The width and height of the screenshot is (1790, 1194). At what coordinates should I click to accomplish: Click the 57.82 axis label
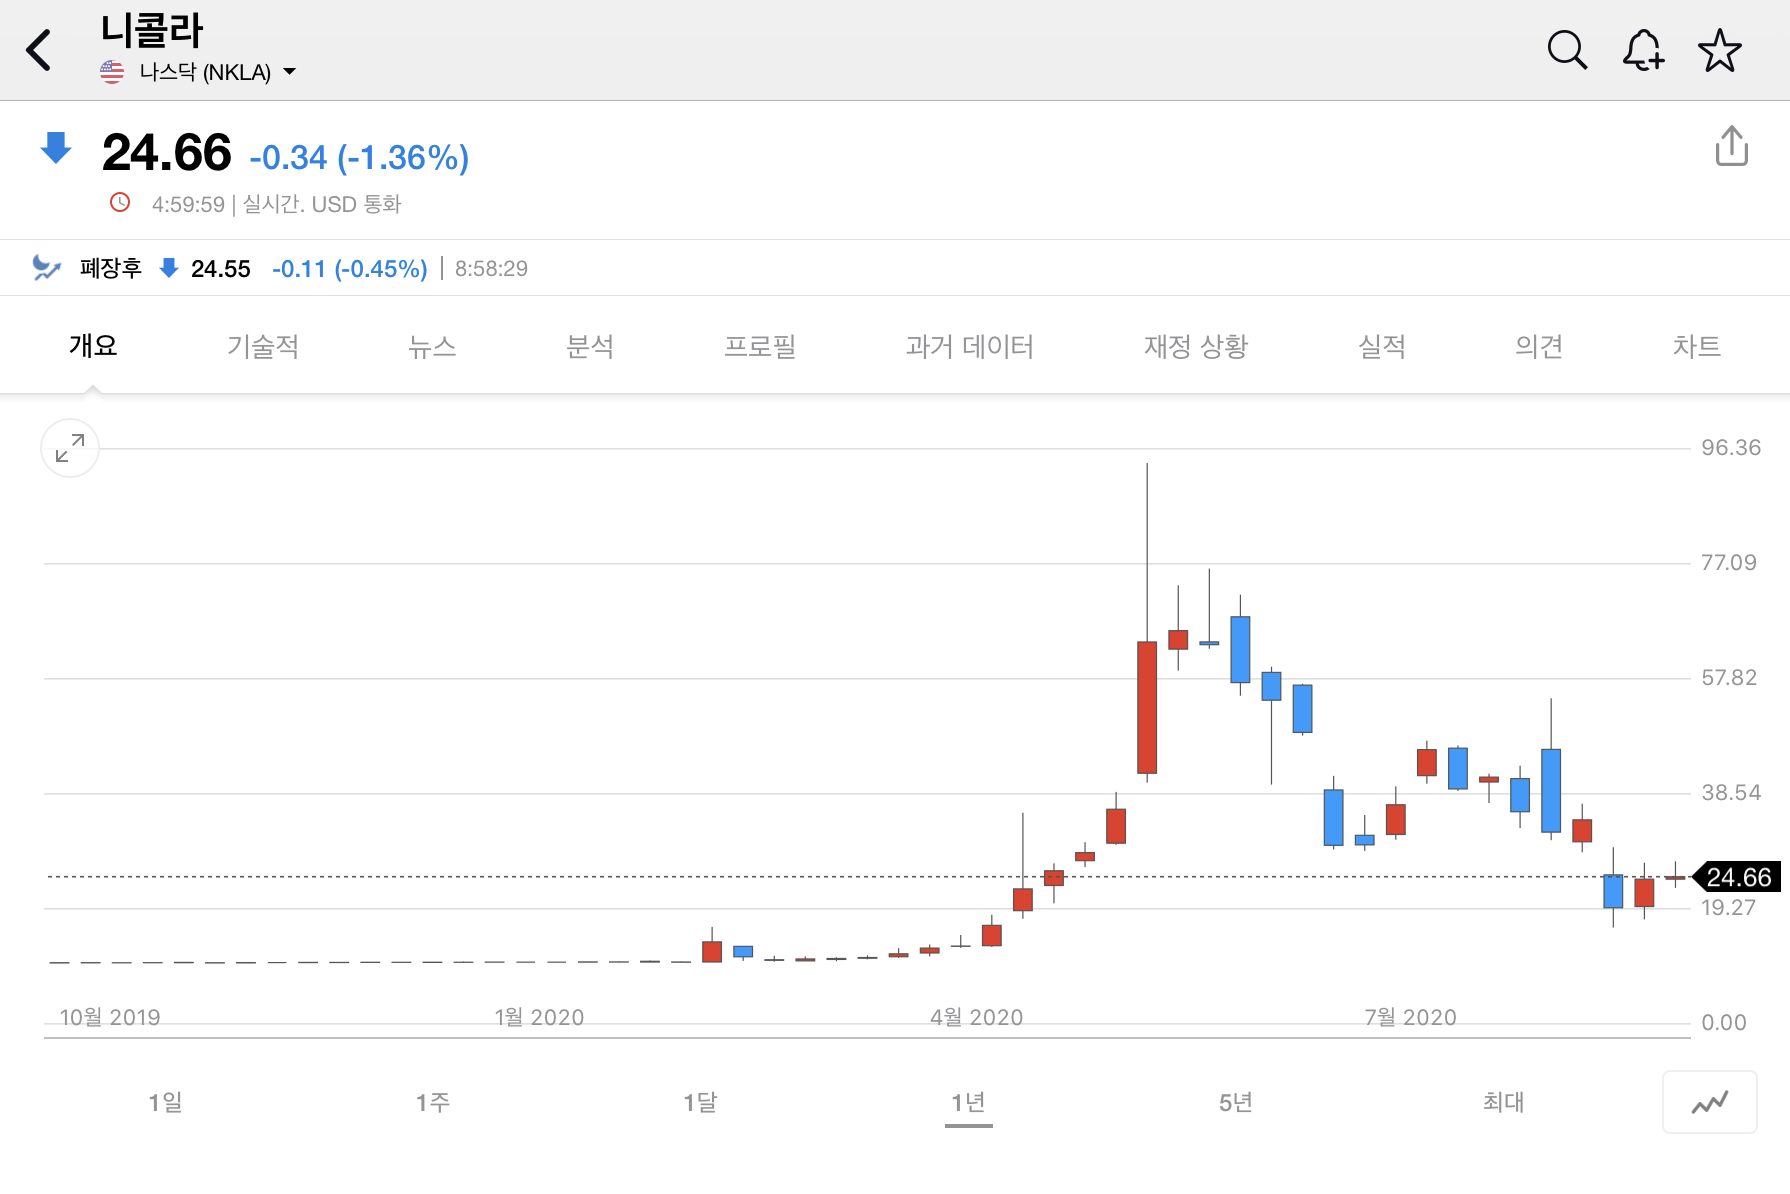point(1729,678)
